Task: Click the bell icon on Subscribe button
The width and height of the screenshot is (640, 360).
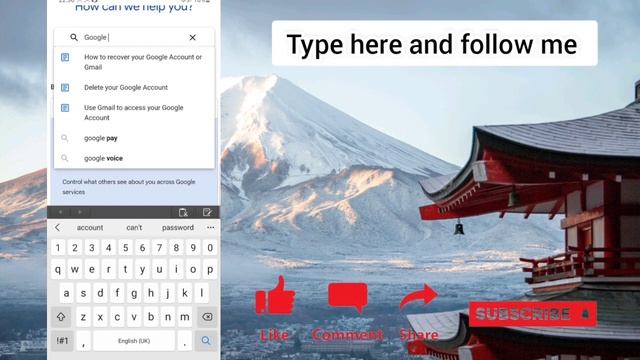Action: [585, 314]
